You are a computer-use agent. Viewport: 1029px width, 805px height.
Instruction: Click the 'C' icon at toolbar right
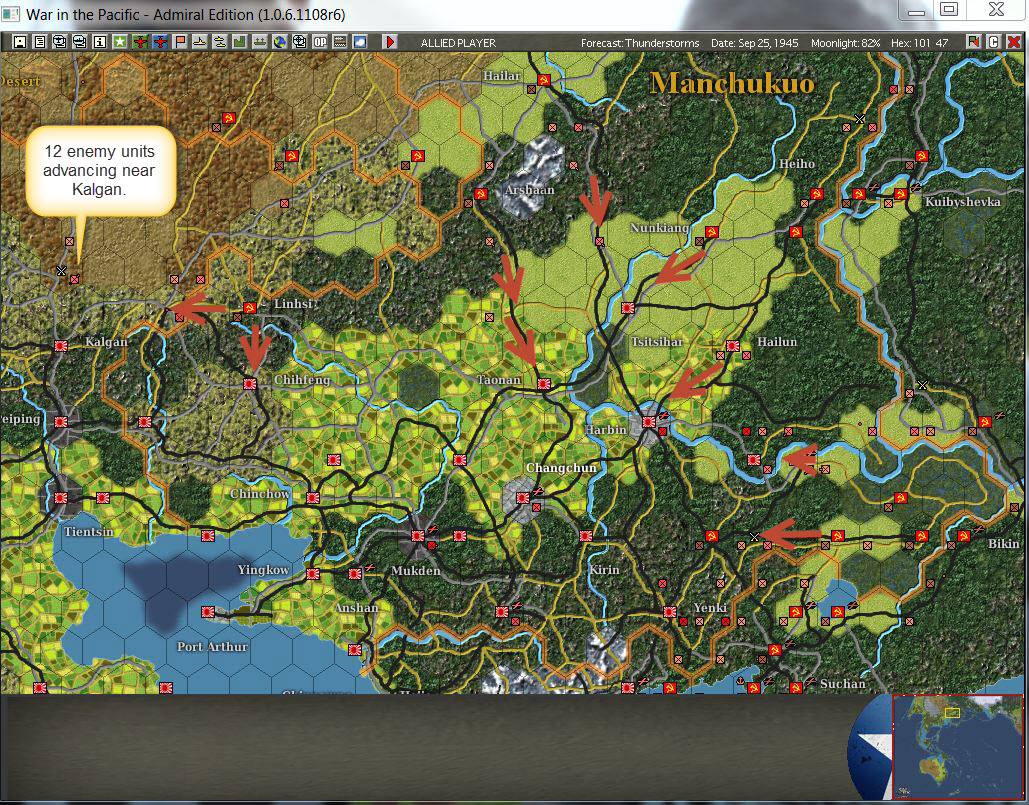[994, 42]
